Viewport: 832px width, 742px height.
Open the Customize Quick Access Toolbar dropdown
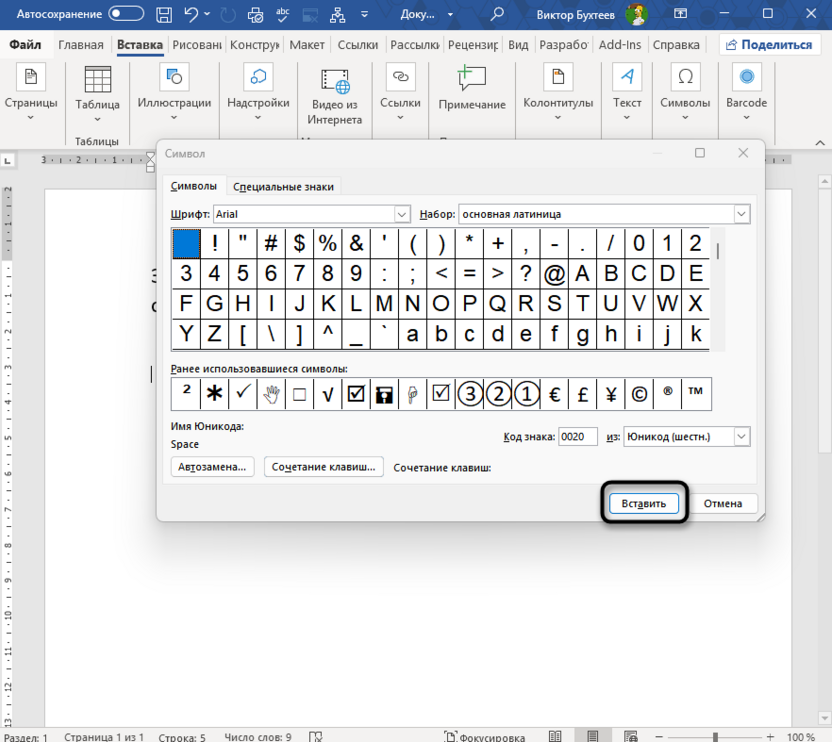[x=365, y=14]
